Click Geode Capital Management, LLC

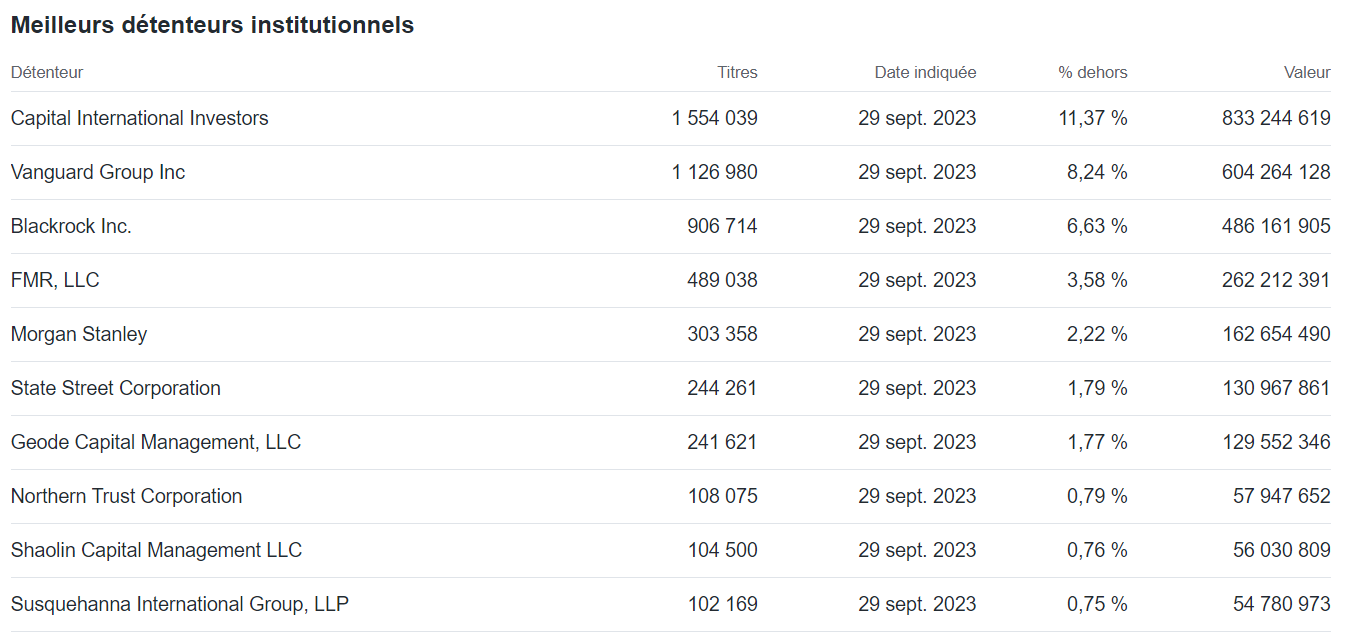click(156, 442)
